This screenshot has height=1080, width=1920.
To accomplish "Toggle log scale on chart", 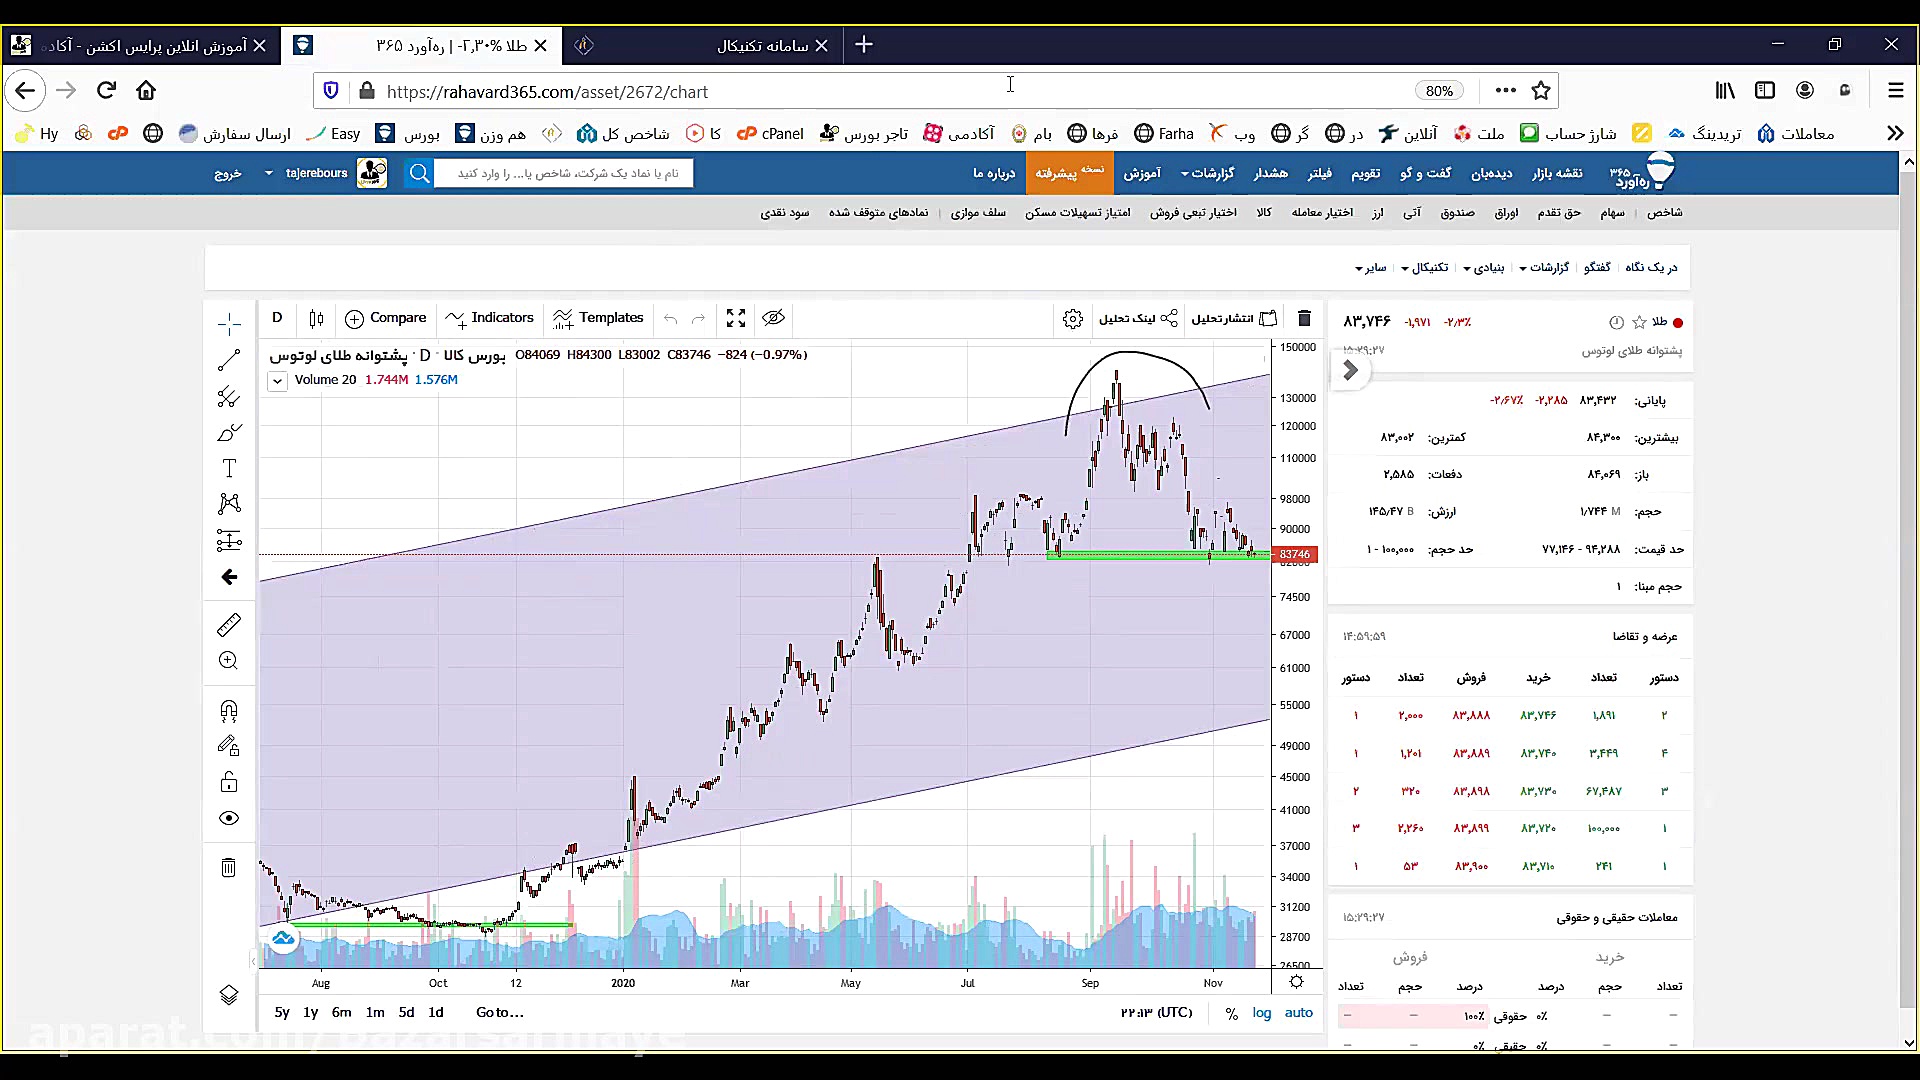I will pos(1262,1012).
